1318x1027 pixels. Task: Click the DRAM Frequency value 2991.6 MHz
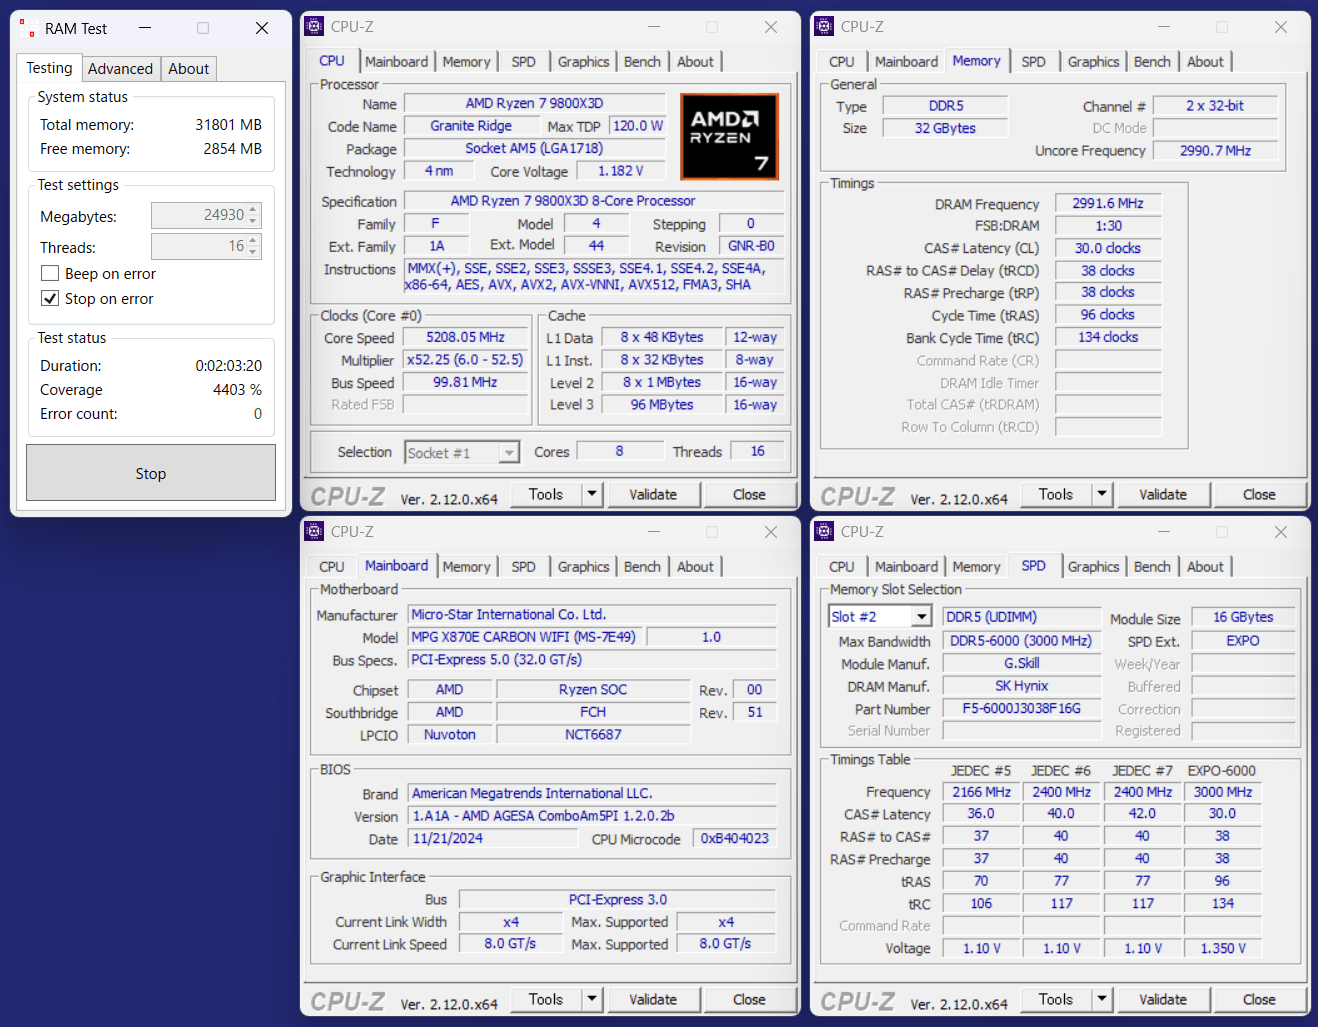pyautogui.click(x=1108, y=203)
